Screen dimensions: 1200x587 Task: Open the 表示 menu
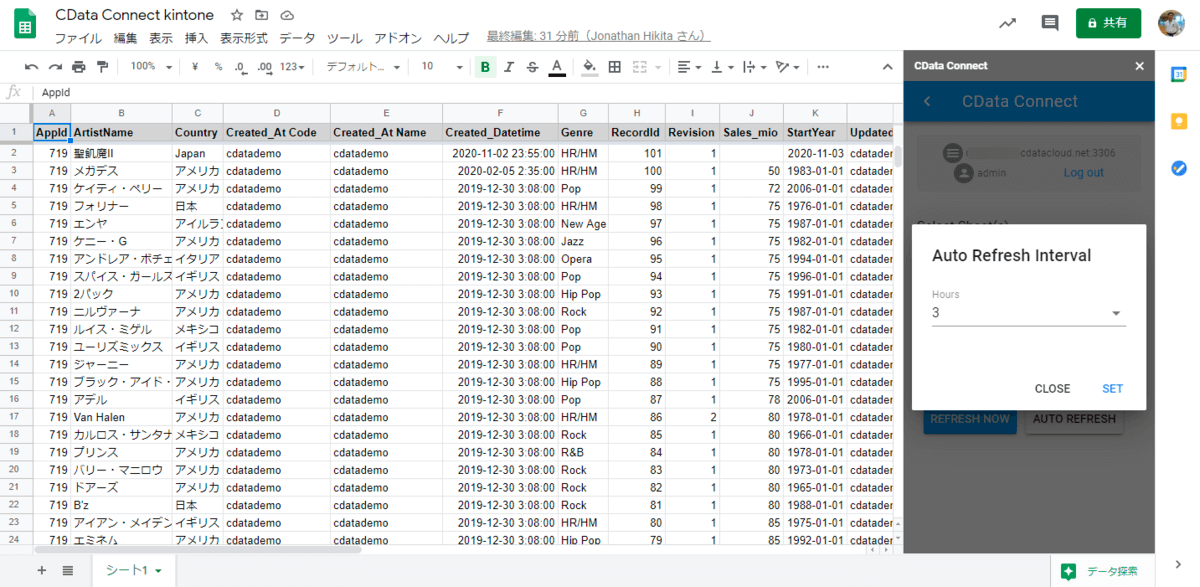[161, 38]
